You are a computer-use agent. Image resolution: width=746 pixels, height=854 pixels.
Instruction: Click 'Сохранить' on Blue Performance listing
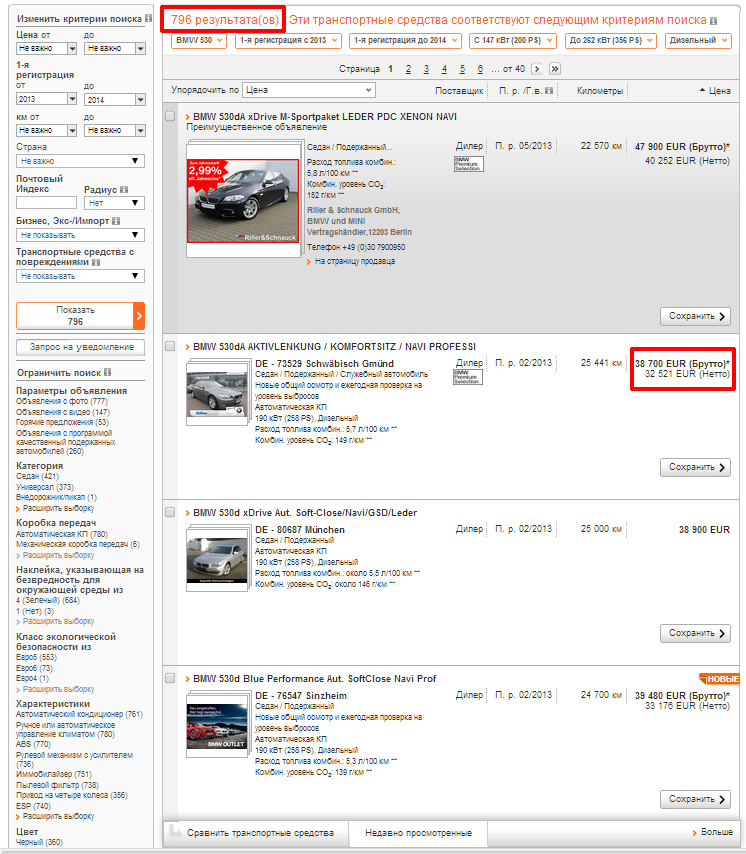(x=695, y=799)
